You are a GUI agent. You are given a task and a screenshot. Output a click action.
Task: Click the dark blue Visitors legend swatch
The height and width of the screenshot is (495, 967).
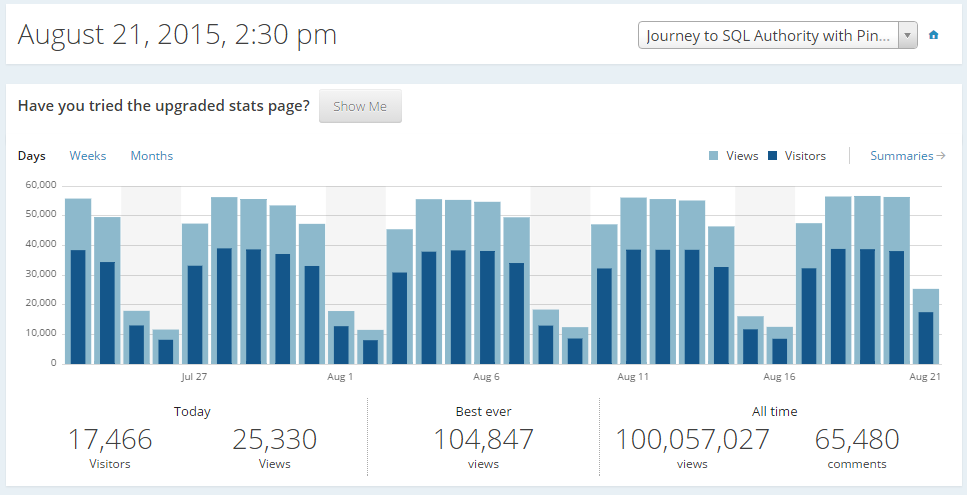[x=773, y=156]
